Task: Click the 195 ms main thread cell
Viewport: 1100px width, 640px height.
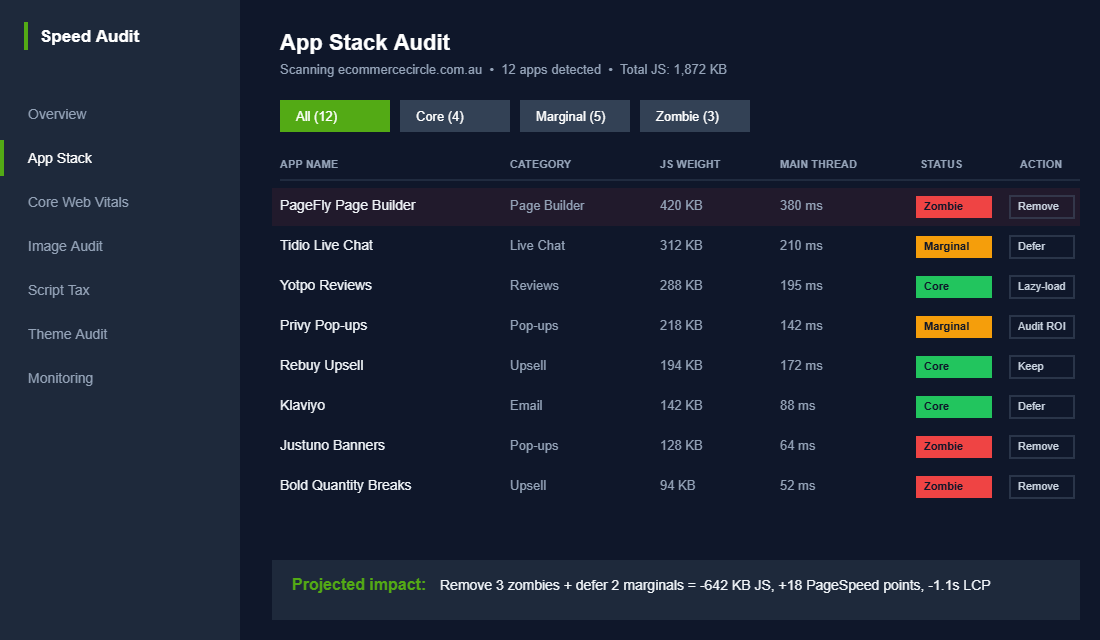Action: [800, 286]
